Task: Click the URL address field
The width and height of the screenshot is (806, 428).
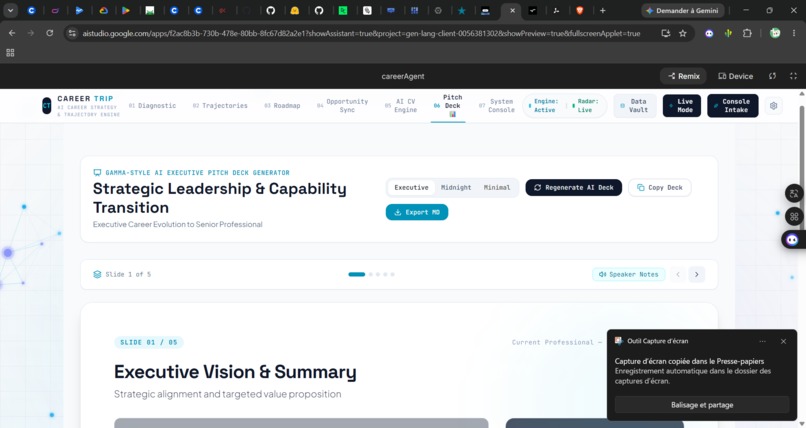Action: click(361, 33)
